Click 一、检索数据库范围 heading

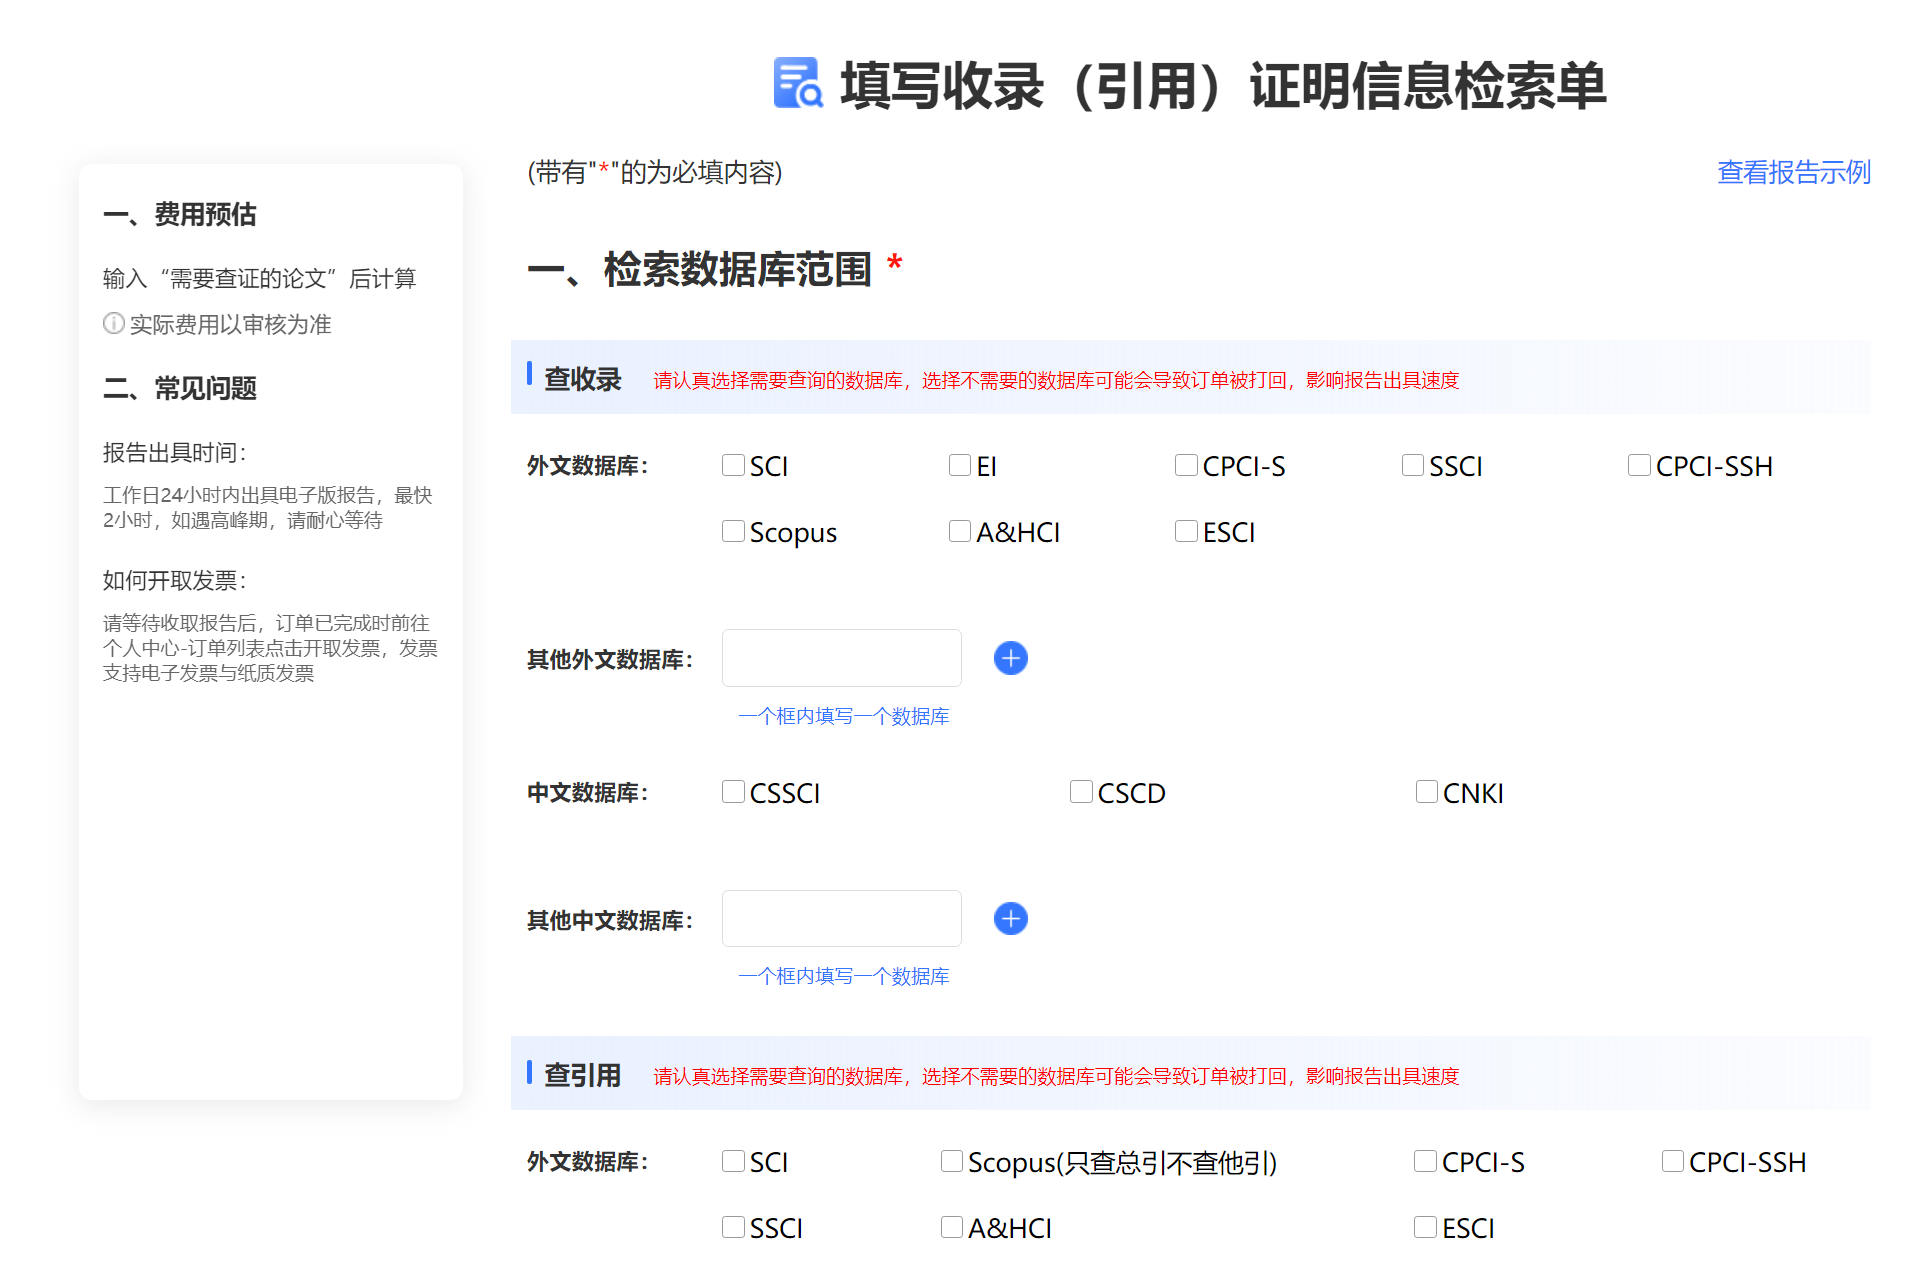pyautogui.click(x=700, y=270)
